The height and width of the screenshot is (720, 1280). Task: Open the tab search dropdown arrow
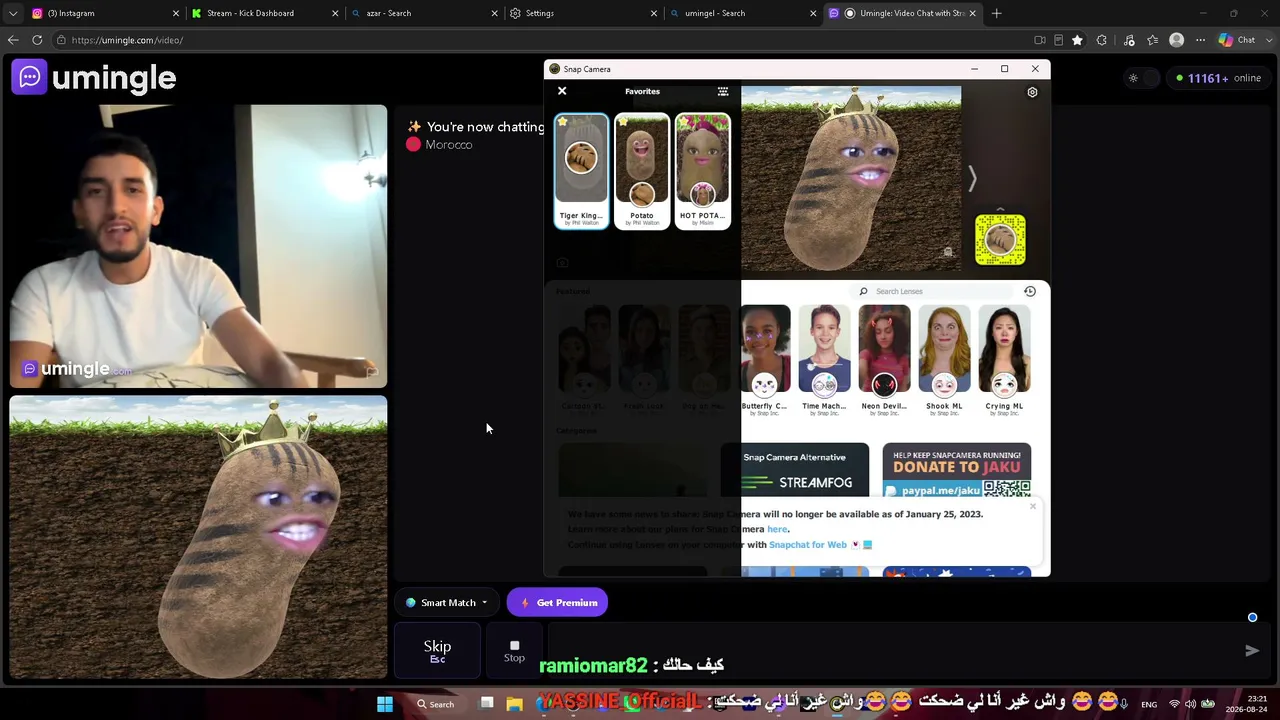tap(13, 13)
